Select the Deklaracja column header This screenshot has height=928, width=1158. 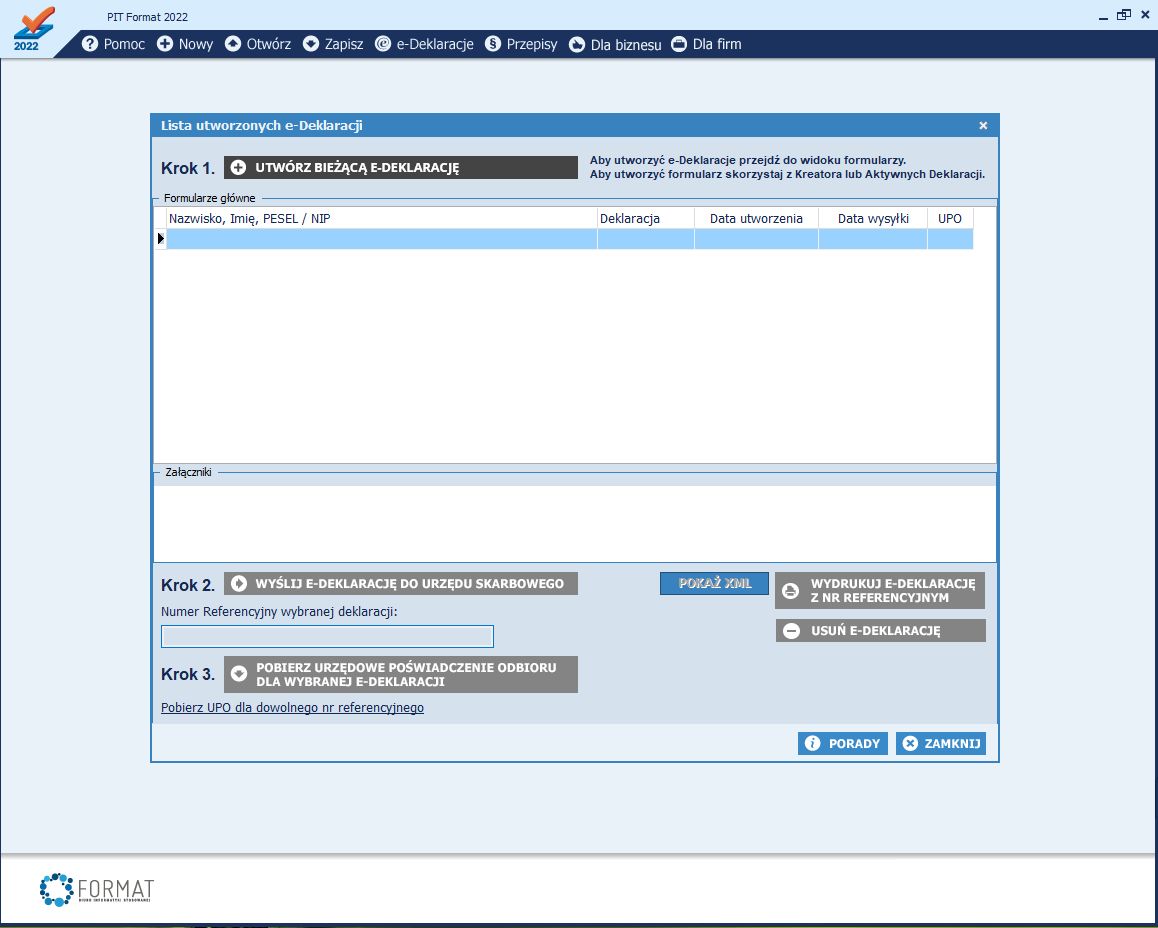pos(645,219)
